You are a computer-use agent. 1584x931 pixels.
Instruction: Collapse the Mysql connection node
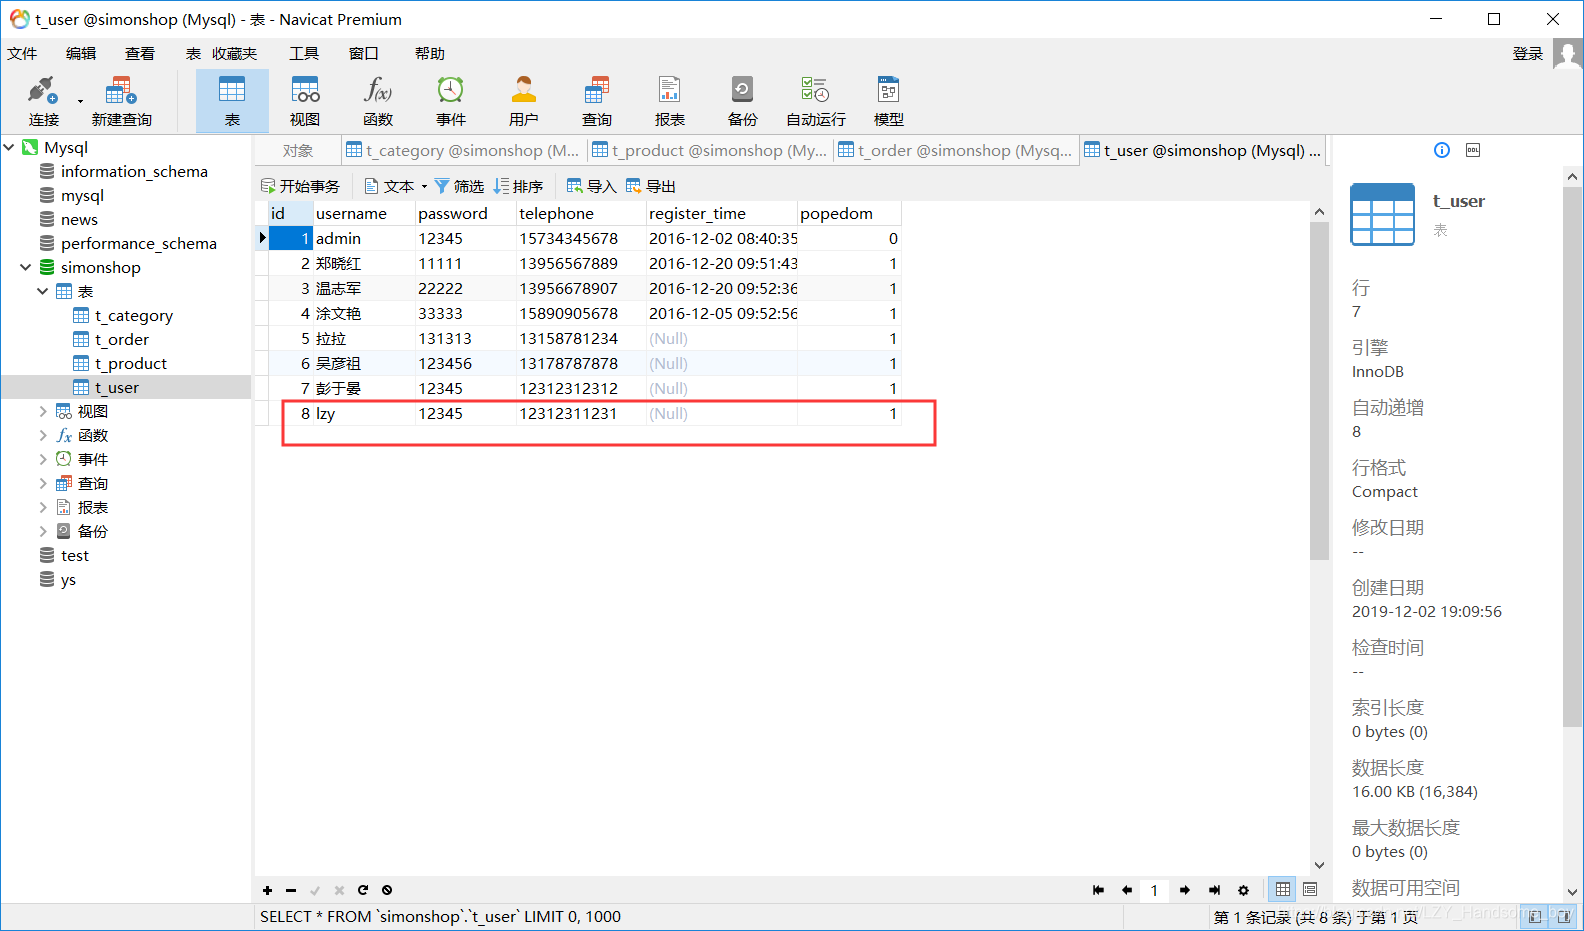click(x=9, y=147)
